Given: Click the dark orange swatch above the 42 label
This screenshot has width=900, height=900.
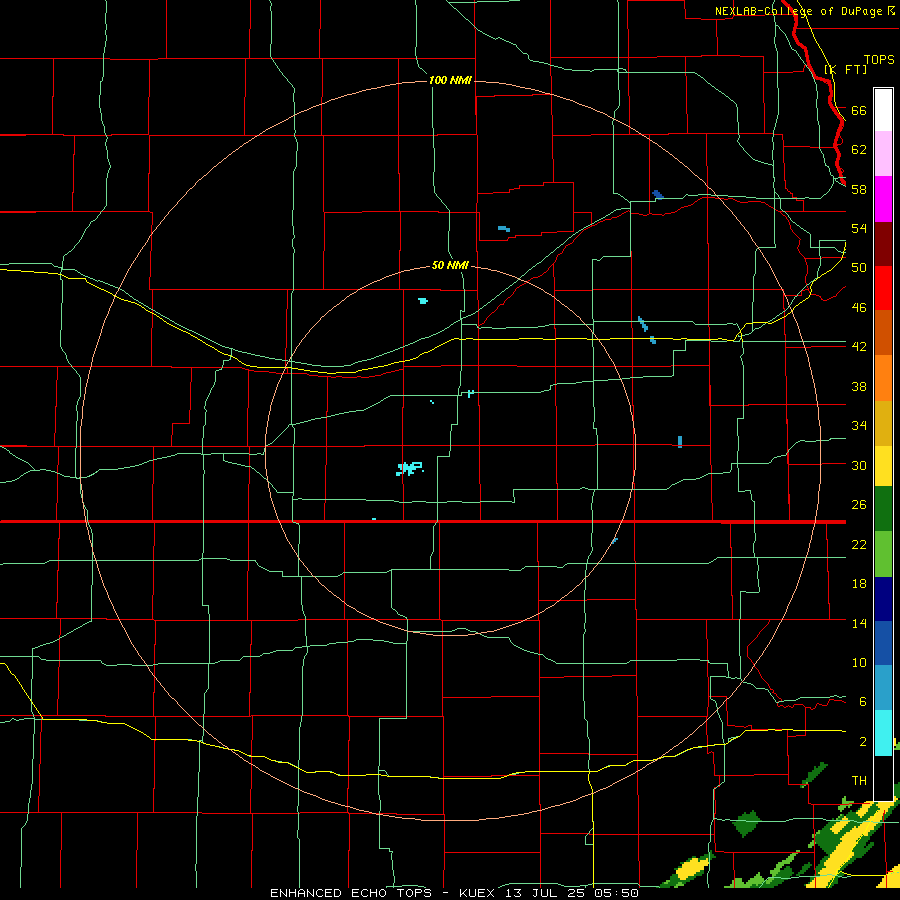Looking at the screenshot, I should click(x=883, y=332).
